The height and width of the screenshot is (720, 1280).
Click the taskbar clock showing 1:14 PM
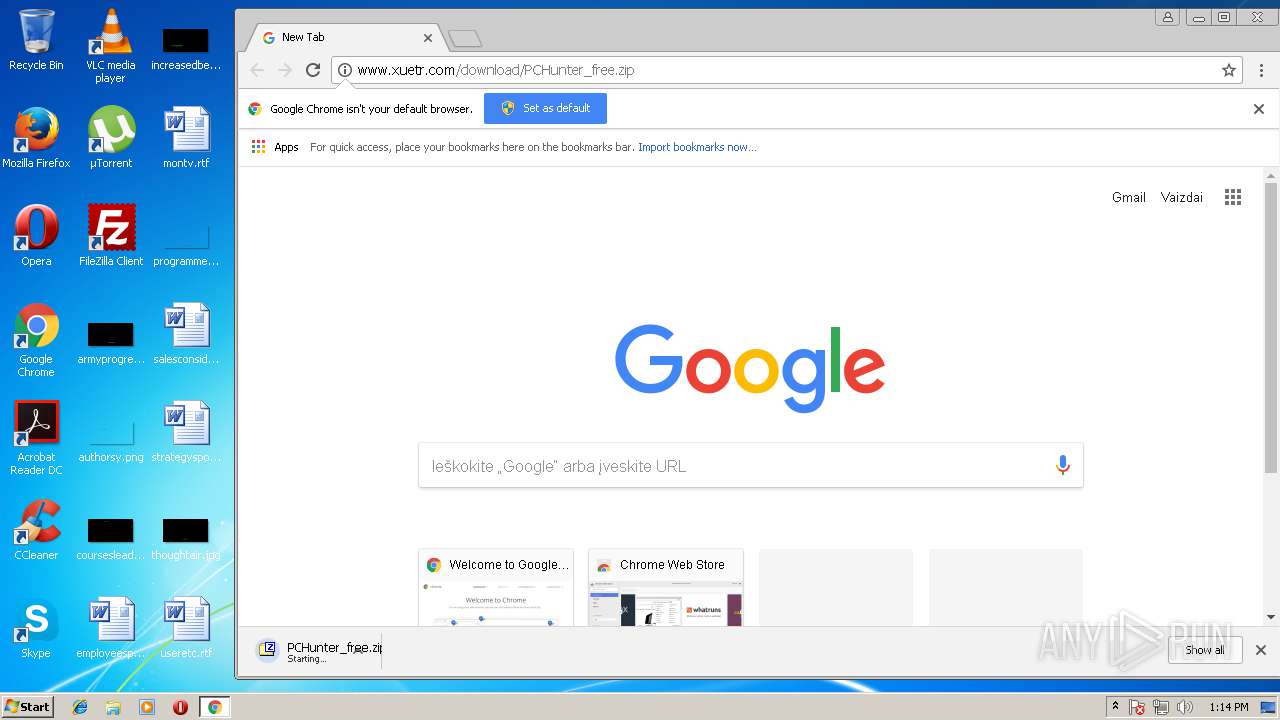click(1229, 707)
